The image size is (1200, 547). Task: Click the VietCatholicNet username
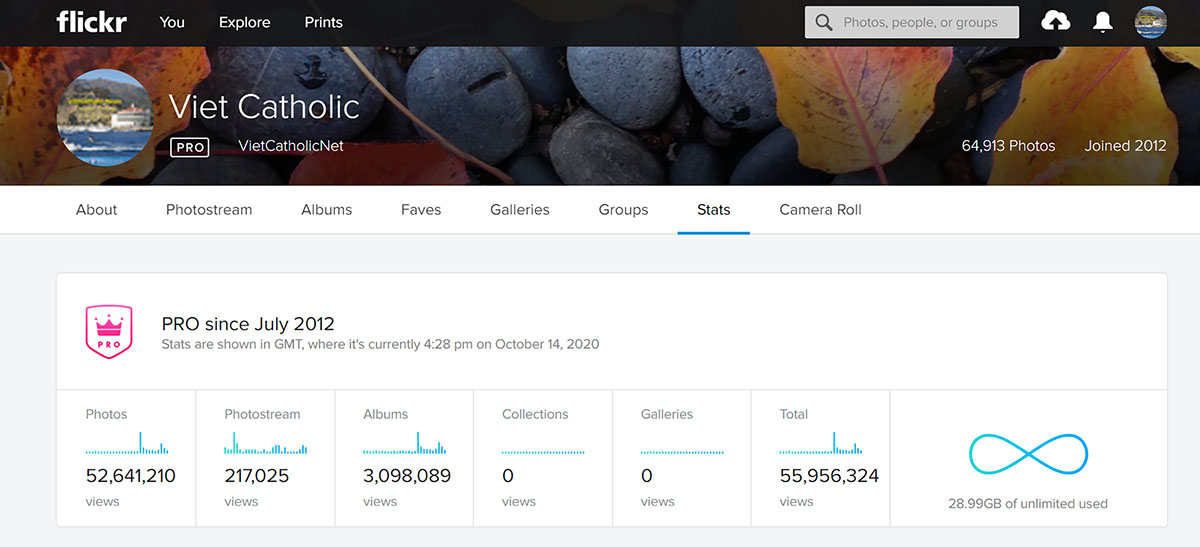[x=291, y=146]
